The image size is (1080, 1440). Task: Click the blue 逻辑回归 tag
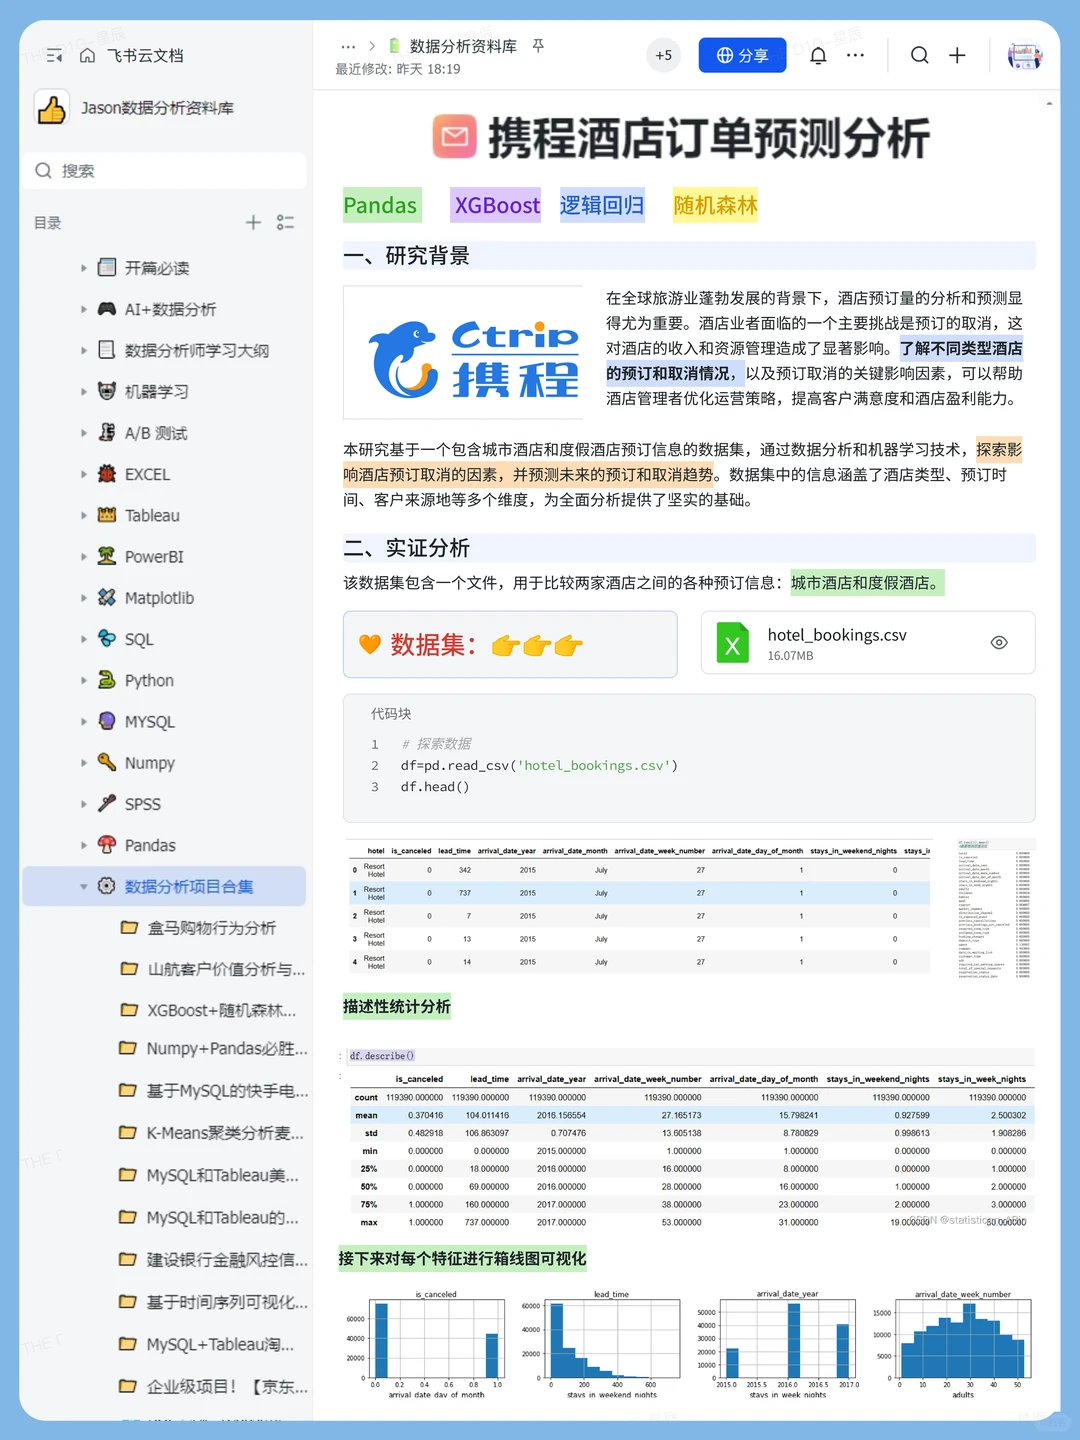[602, 205]
